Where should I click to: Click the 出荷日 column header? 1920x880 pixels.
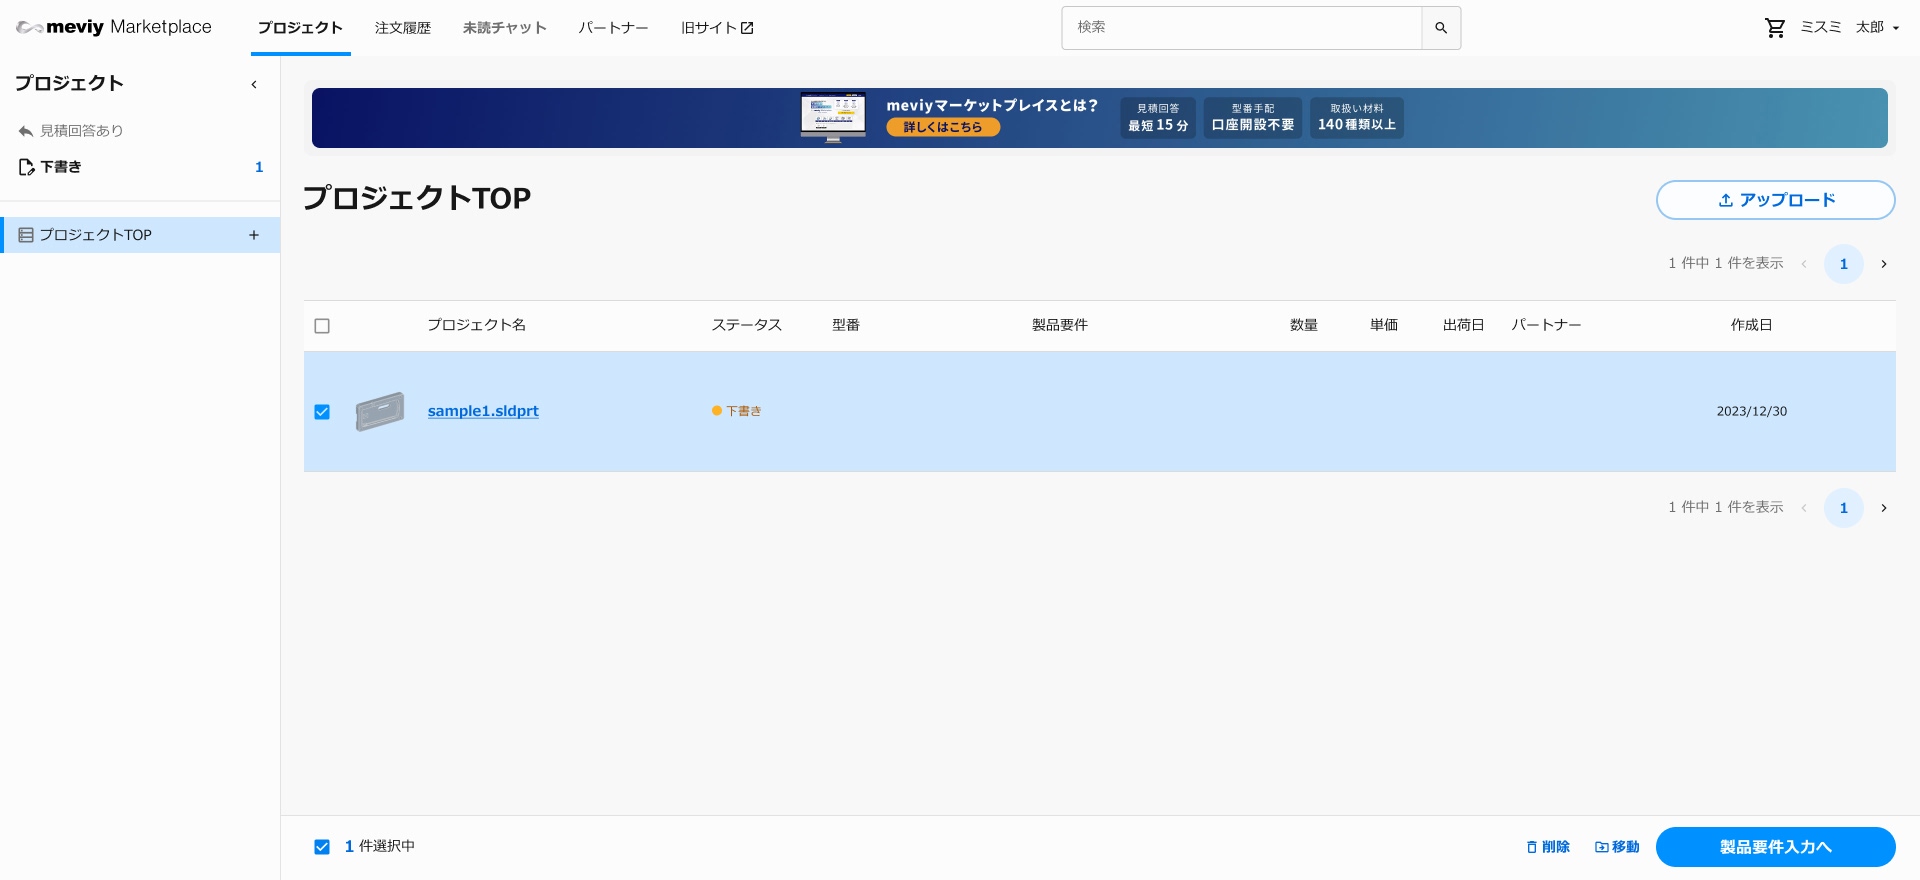click(x=1464, y=325)
